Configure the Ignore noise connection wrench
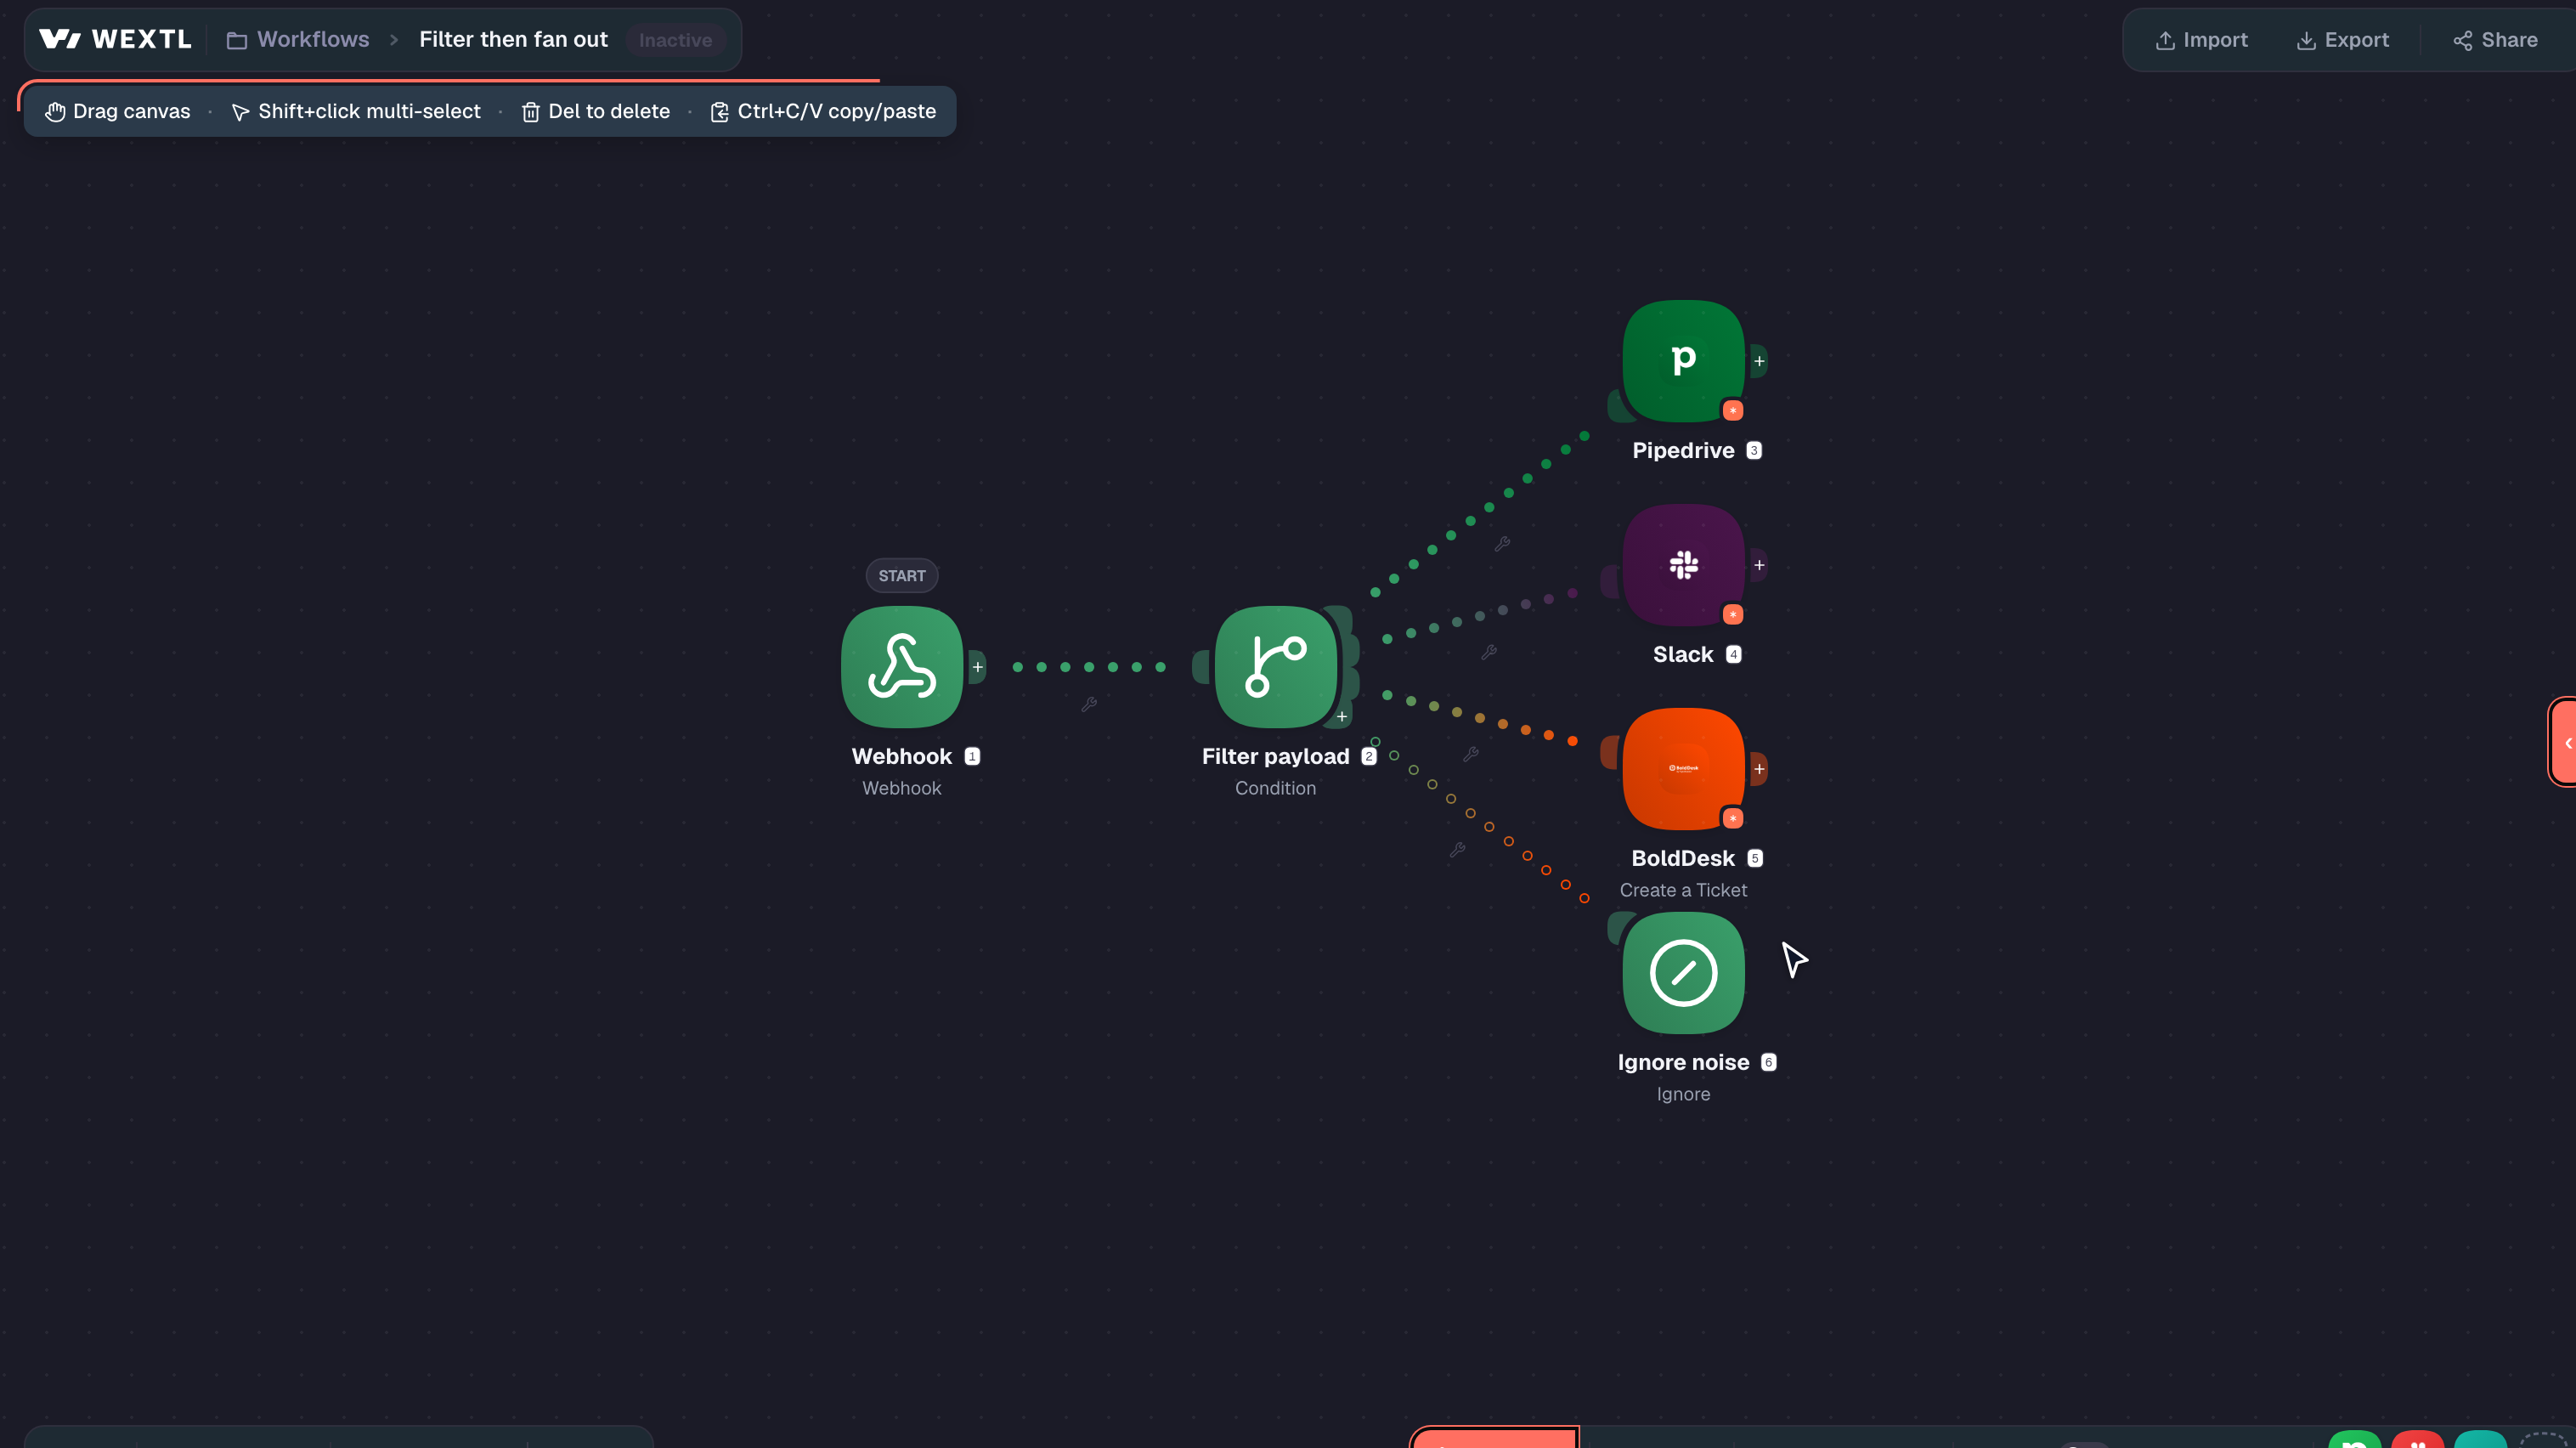Screen dimensions: 2576x1448 (x=1458, y=849)
